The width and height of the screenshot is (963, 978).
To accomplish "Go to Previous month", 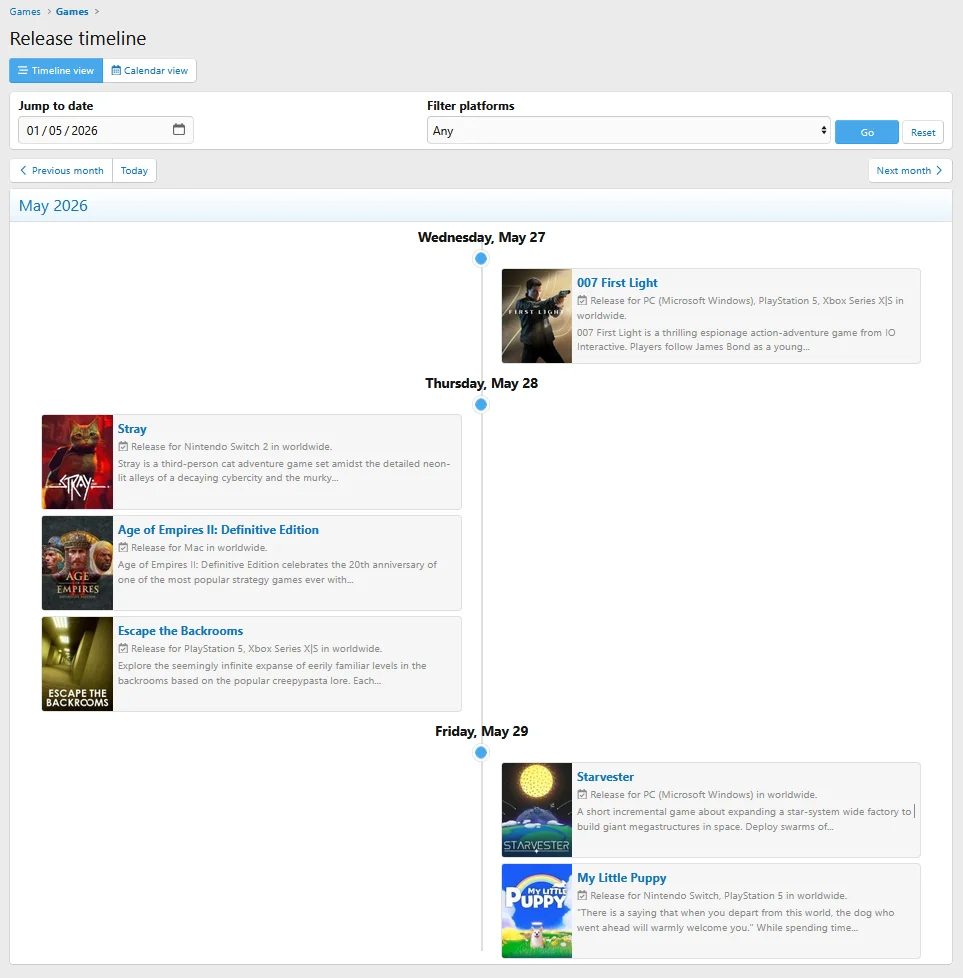I will 61,170.
